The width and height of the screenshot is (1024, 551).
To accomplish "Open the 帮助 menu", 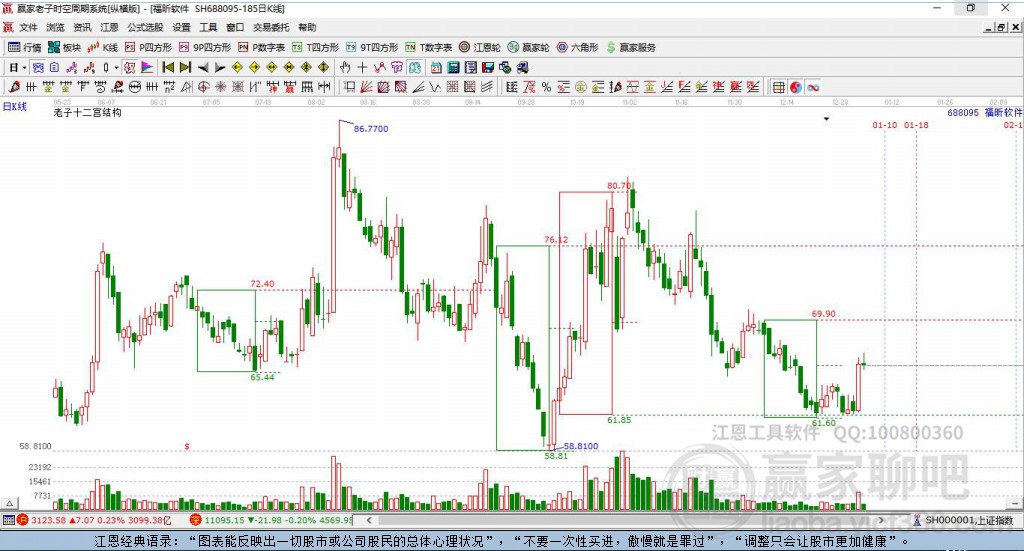I will pyautogui.click(x=307, y=27).
